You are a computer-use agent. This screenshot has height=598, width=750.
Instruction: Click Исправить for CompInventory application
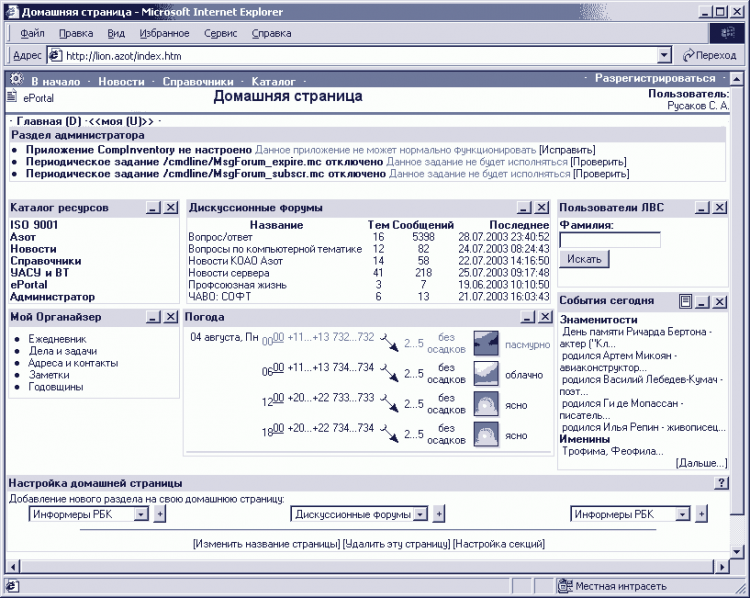click(567, 150)
